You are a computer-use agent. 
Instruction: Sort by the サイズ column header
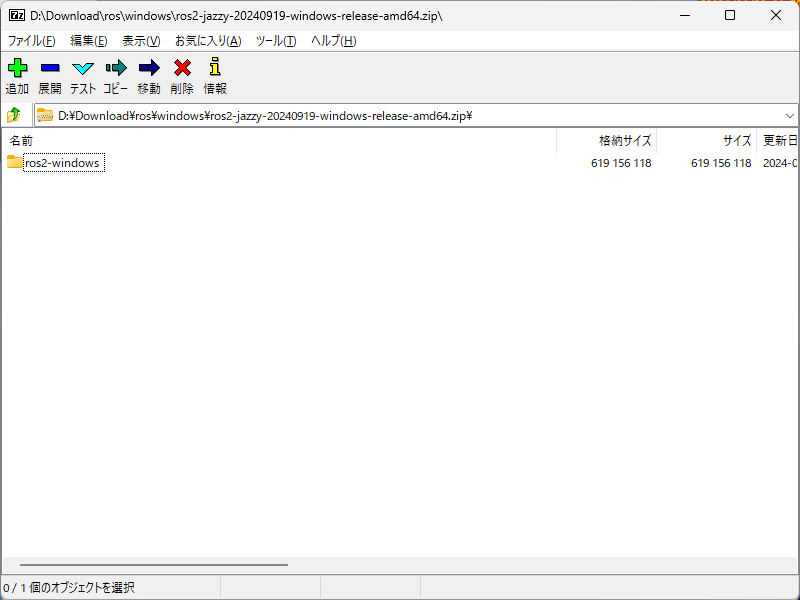707,140
